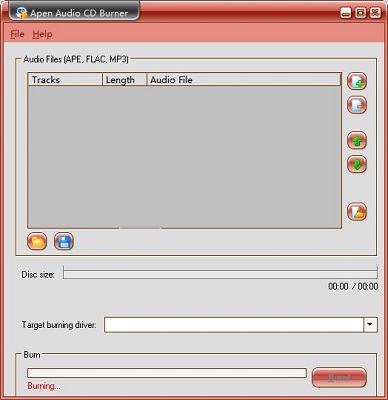Viewport: 388px width, 400px height.
Task: Click the Disc size progress bar
Action: click(x=220, y=272)
